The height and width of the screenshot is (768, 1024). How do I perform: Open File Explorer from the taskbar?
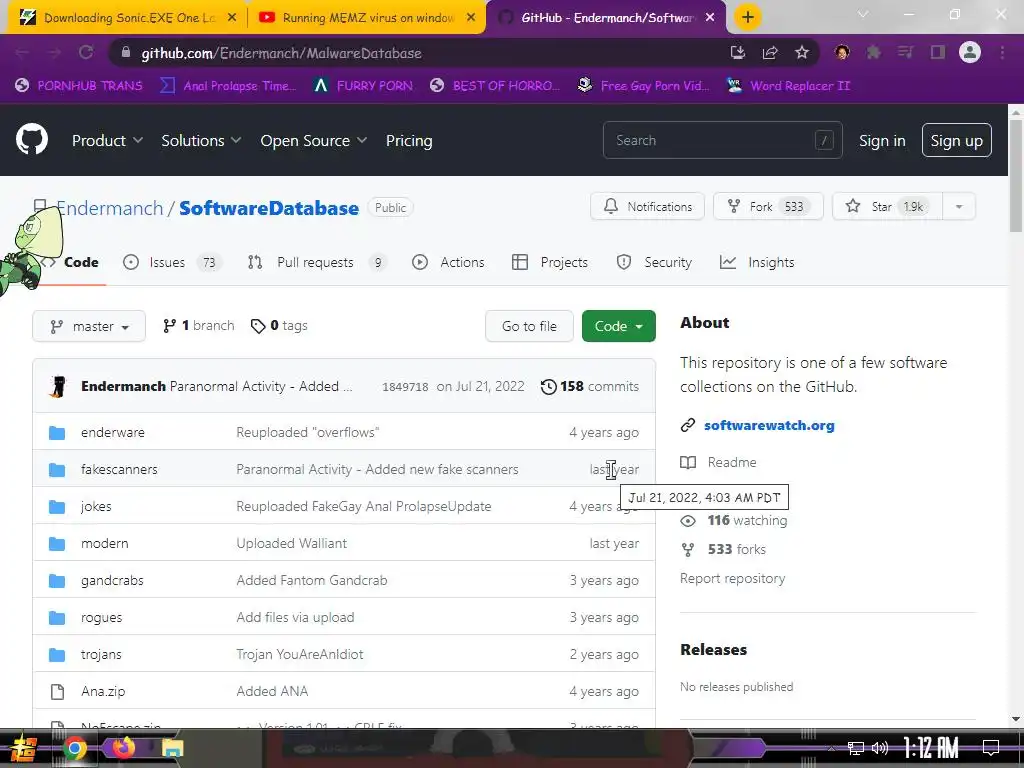click(x=172, y=749)
